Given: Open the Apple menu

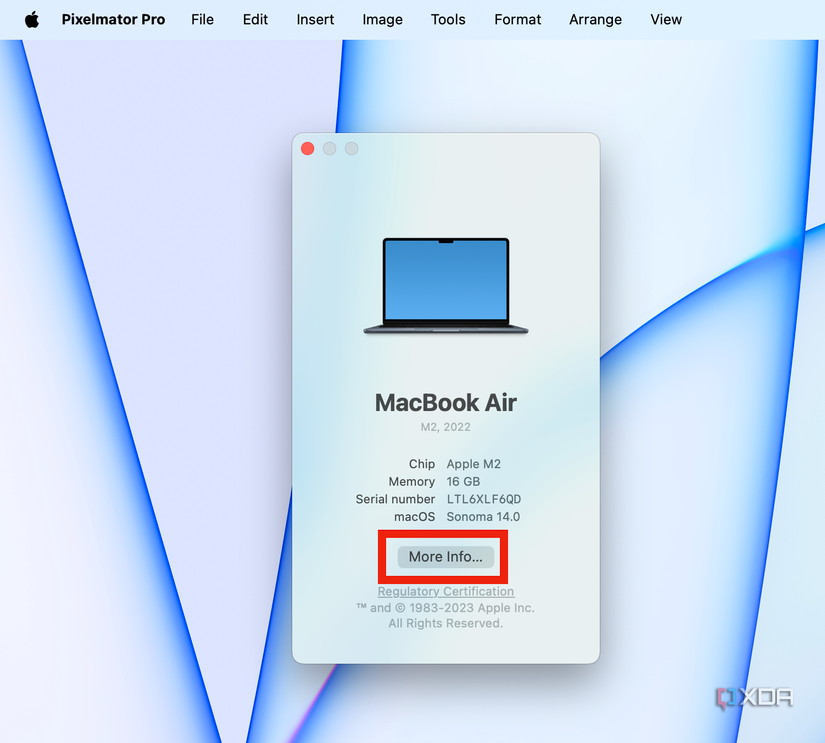Looking at the screenshot, I should click(30, 19).
